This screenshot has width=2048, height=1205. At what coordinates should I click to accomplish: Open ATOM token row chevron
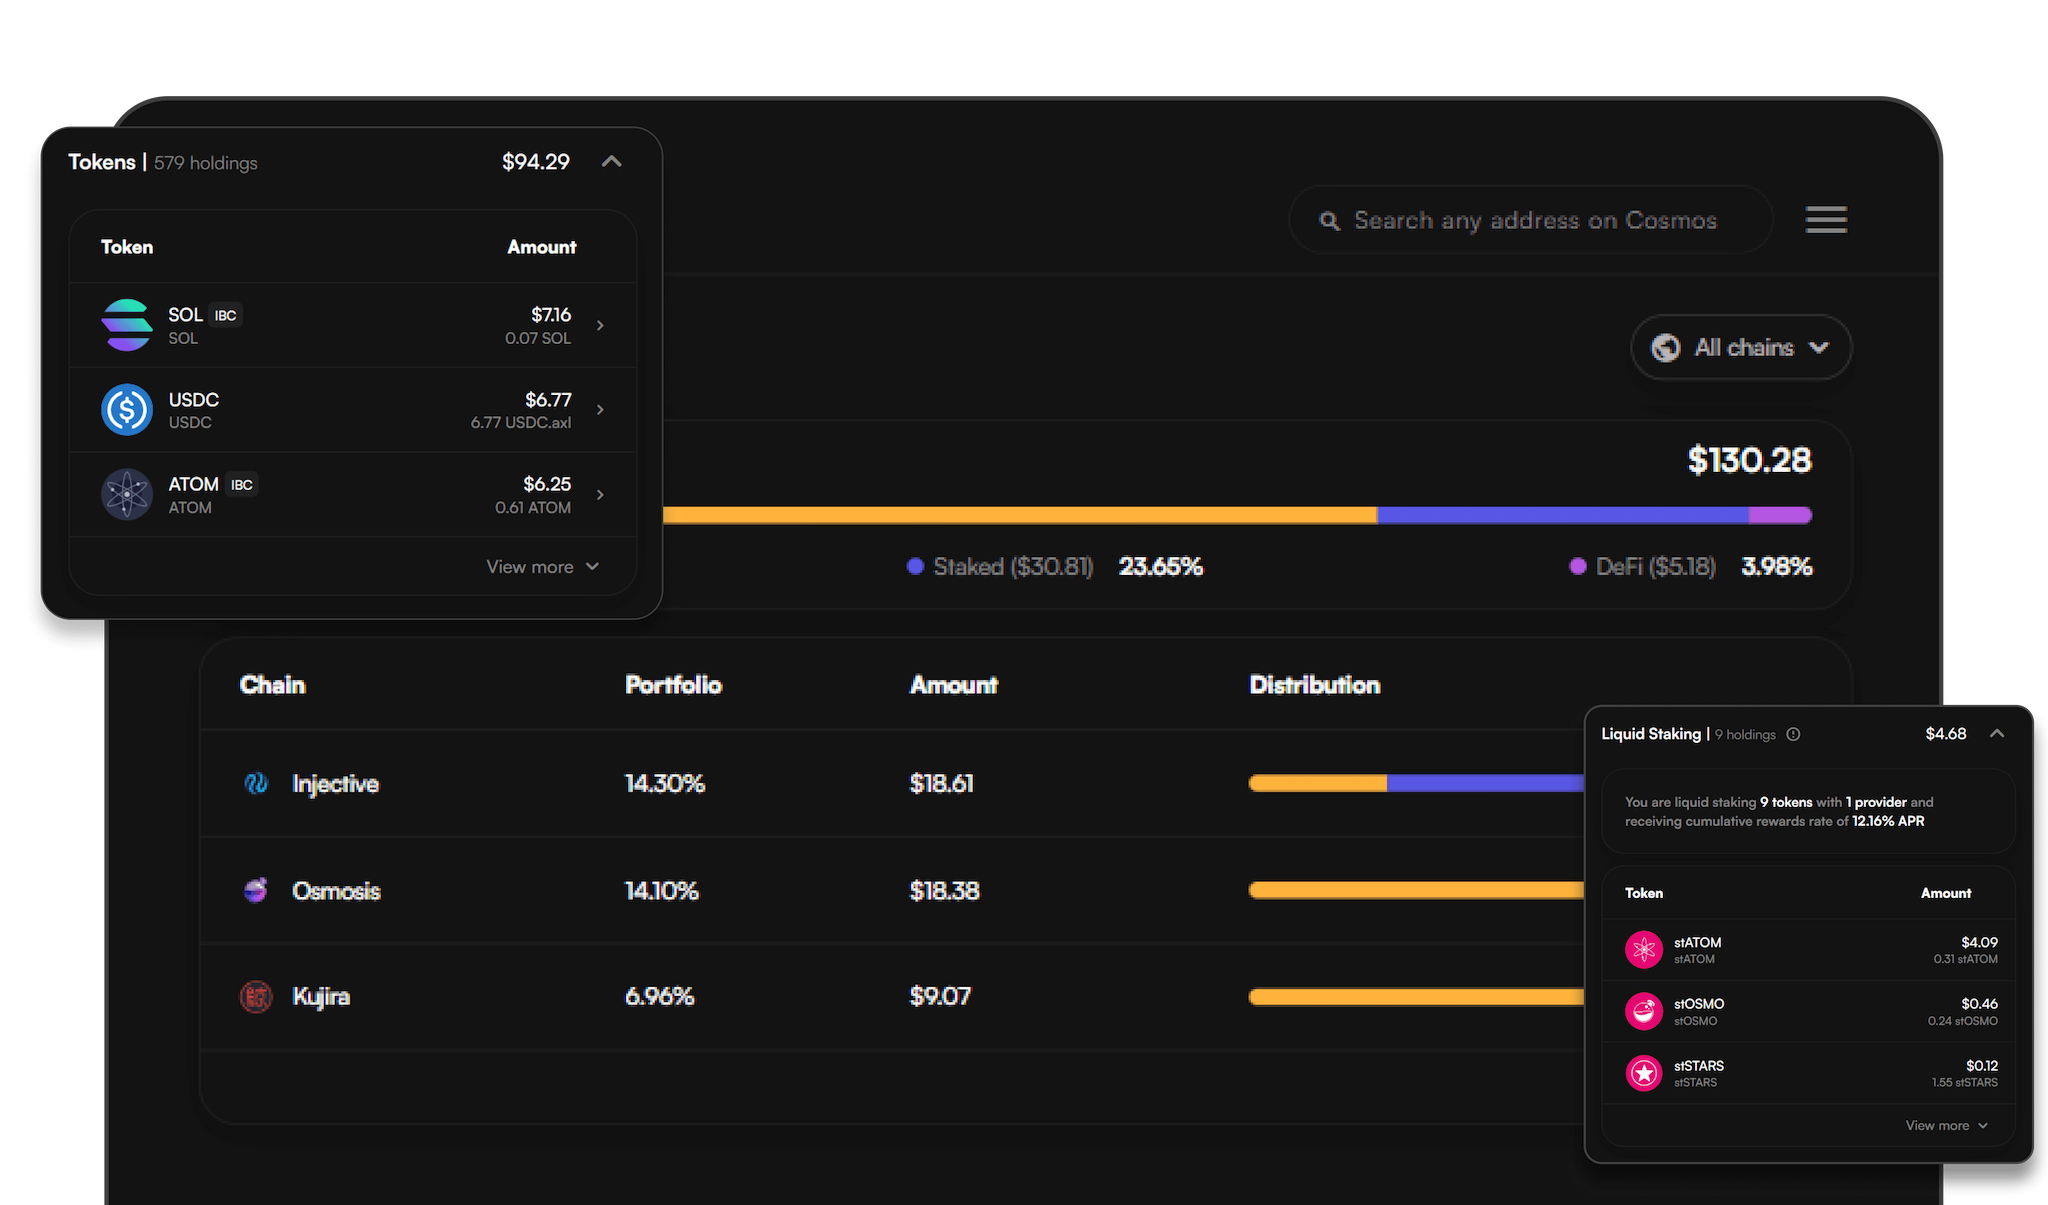(x=600, y=494)
